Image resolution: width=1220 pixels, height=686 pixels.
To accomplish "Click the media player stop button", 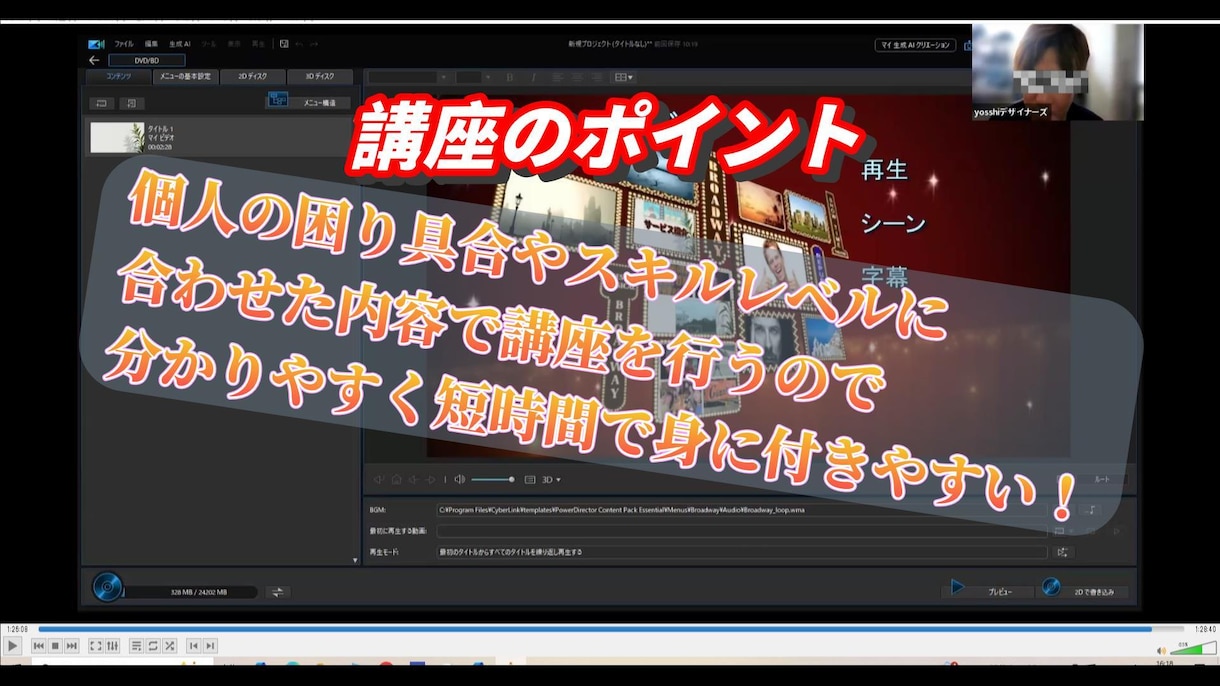I will 55,646.
